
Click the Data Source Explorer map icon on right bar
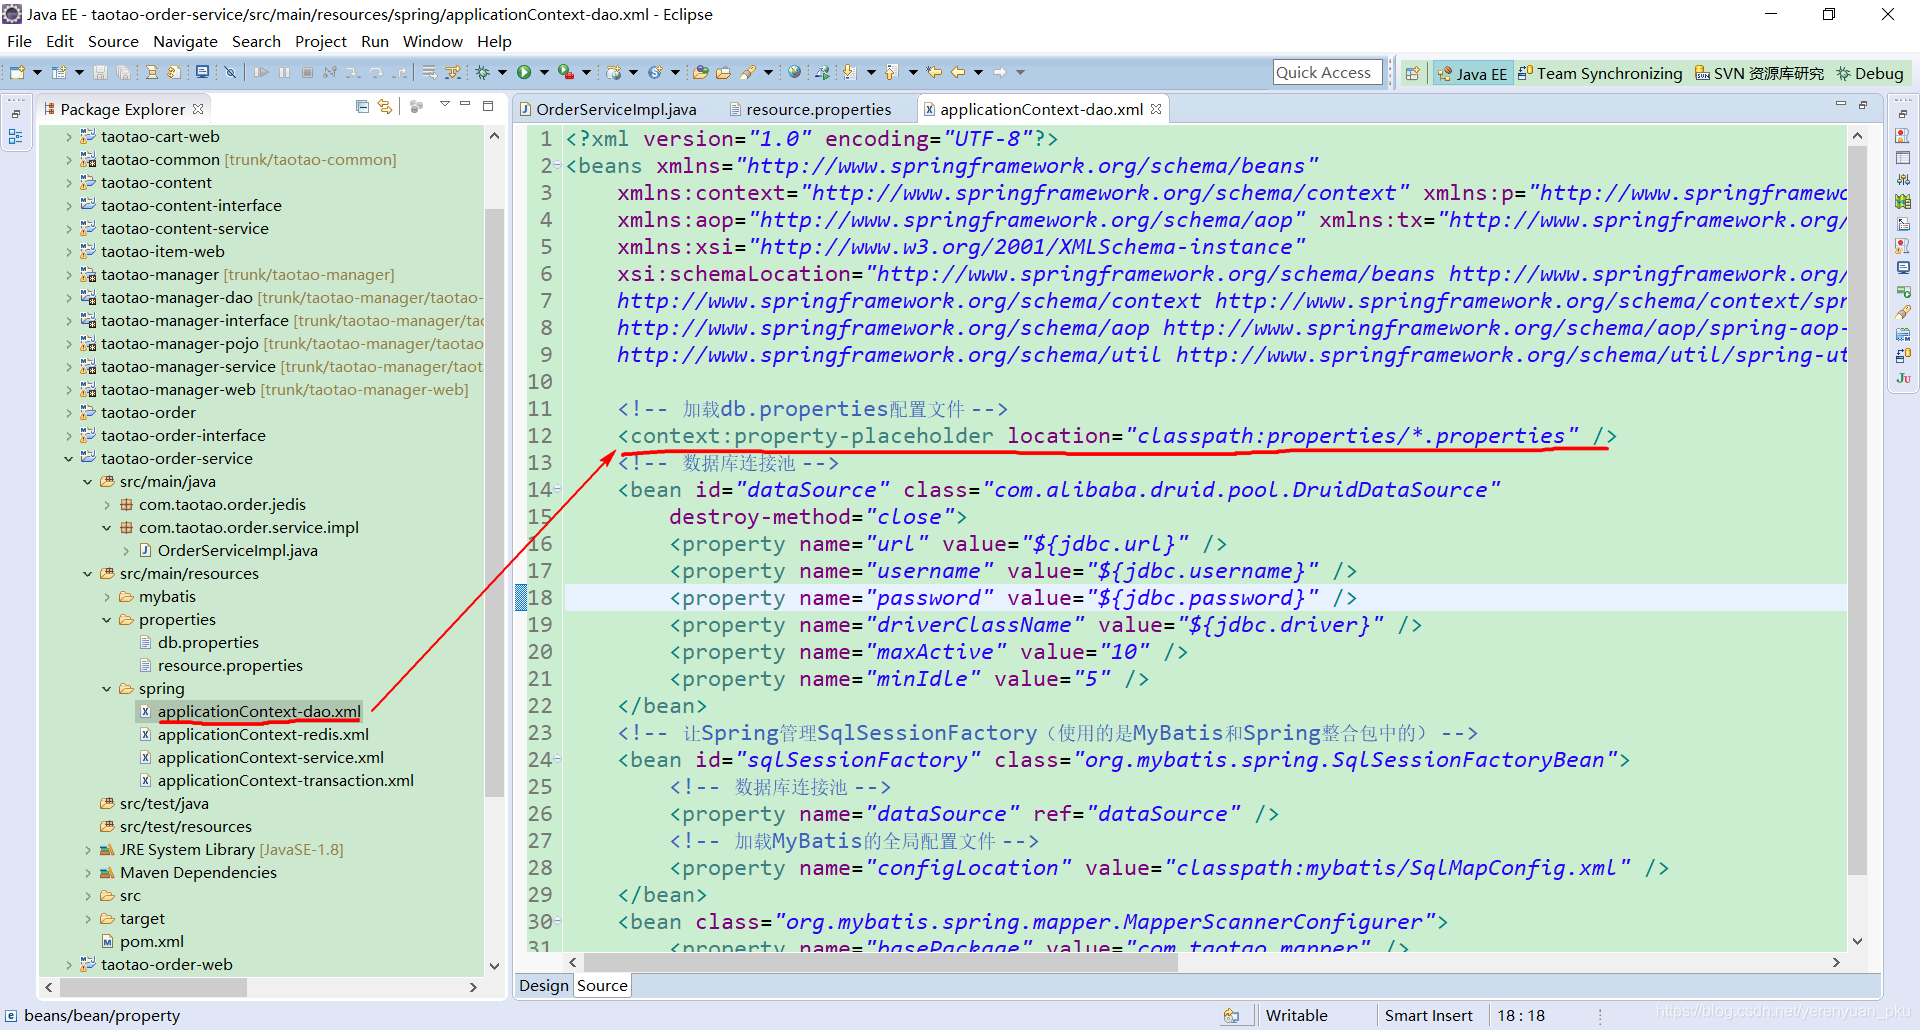click(x=1903, y=201)
